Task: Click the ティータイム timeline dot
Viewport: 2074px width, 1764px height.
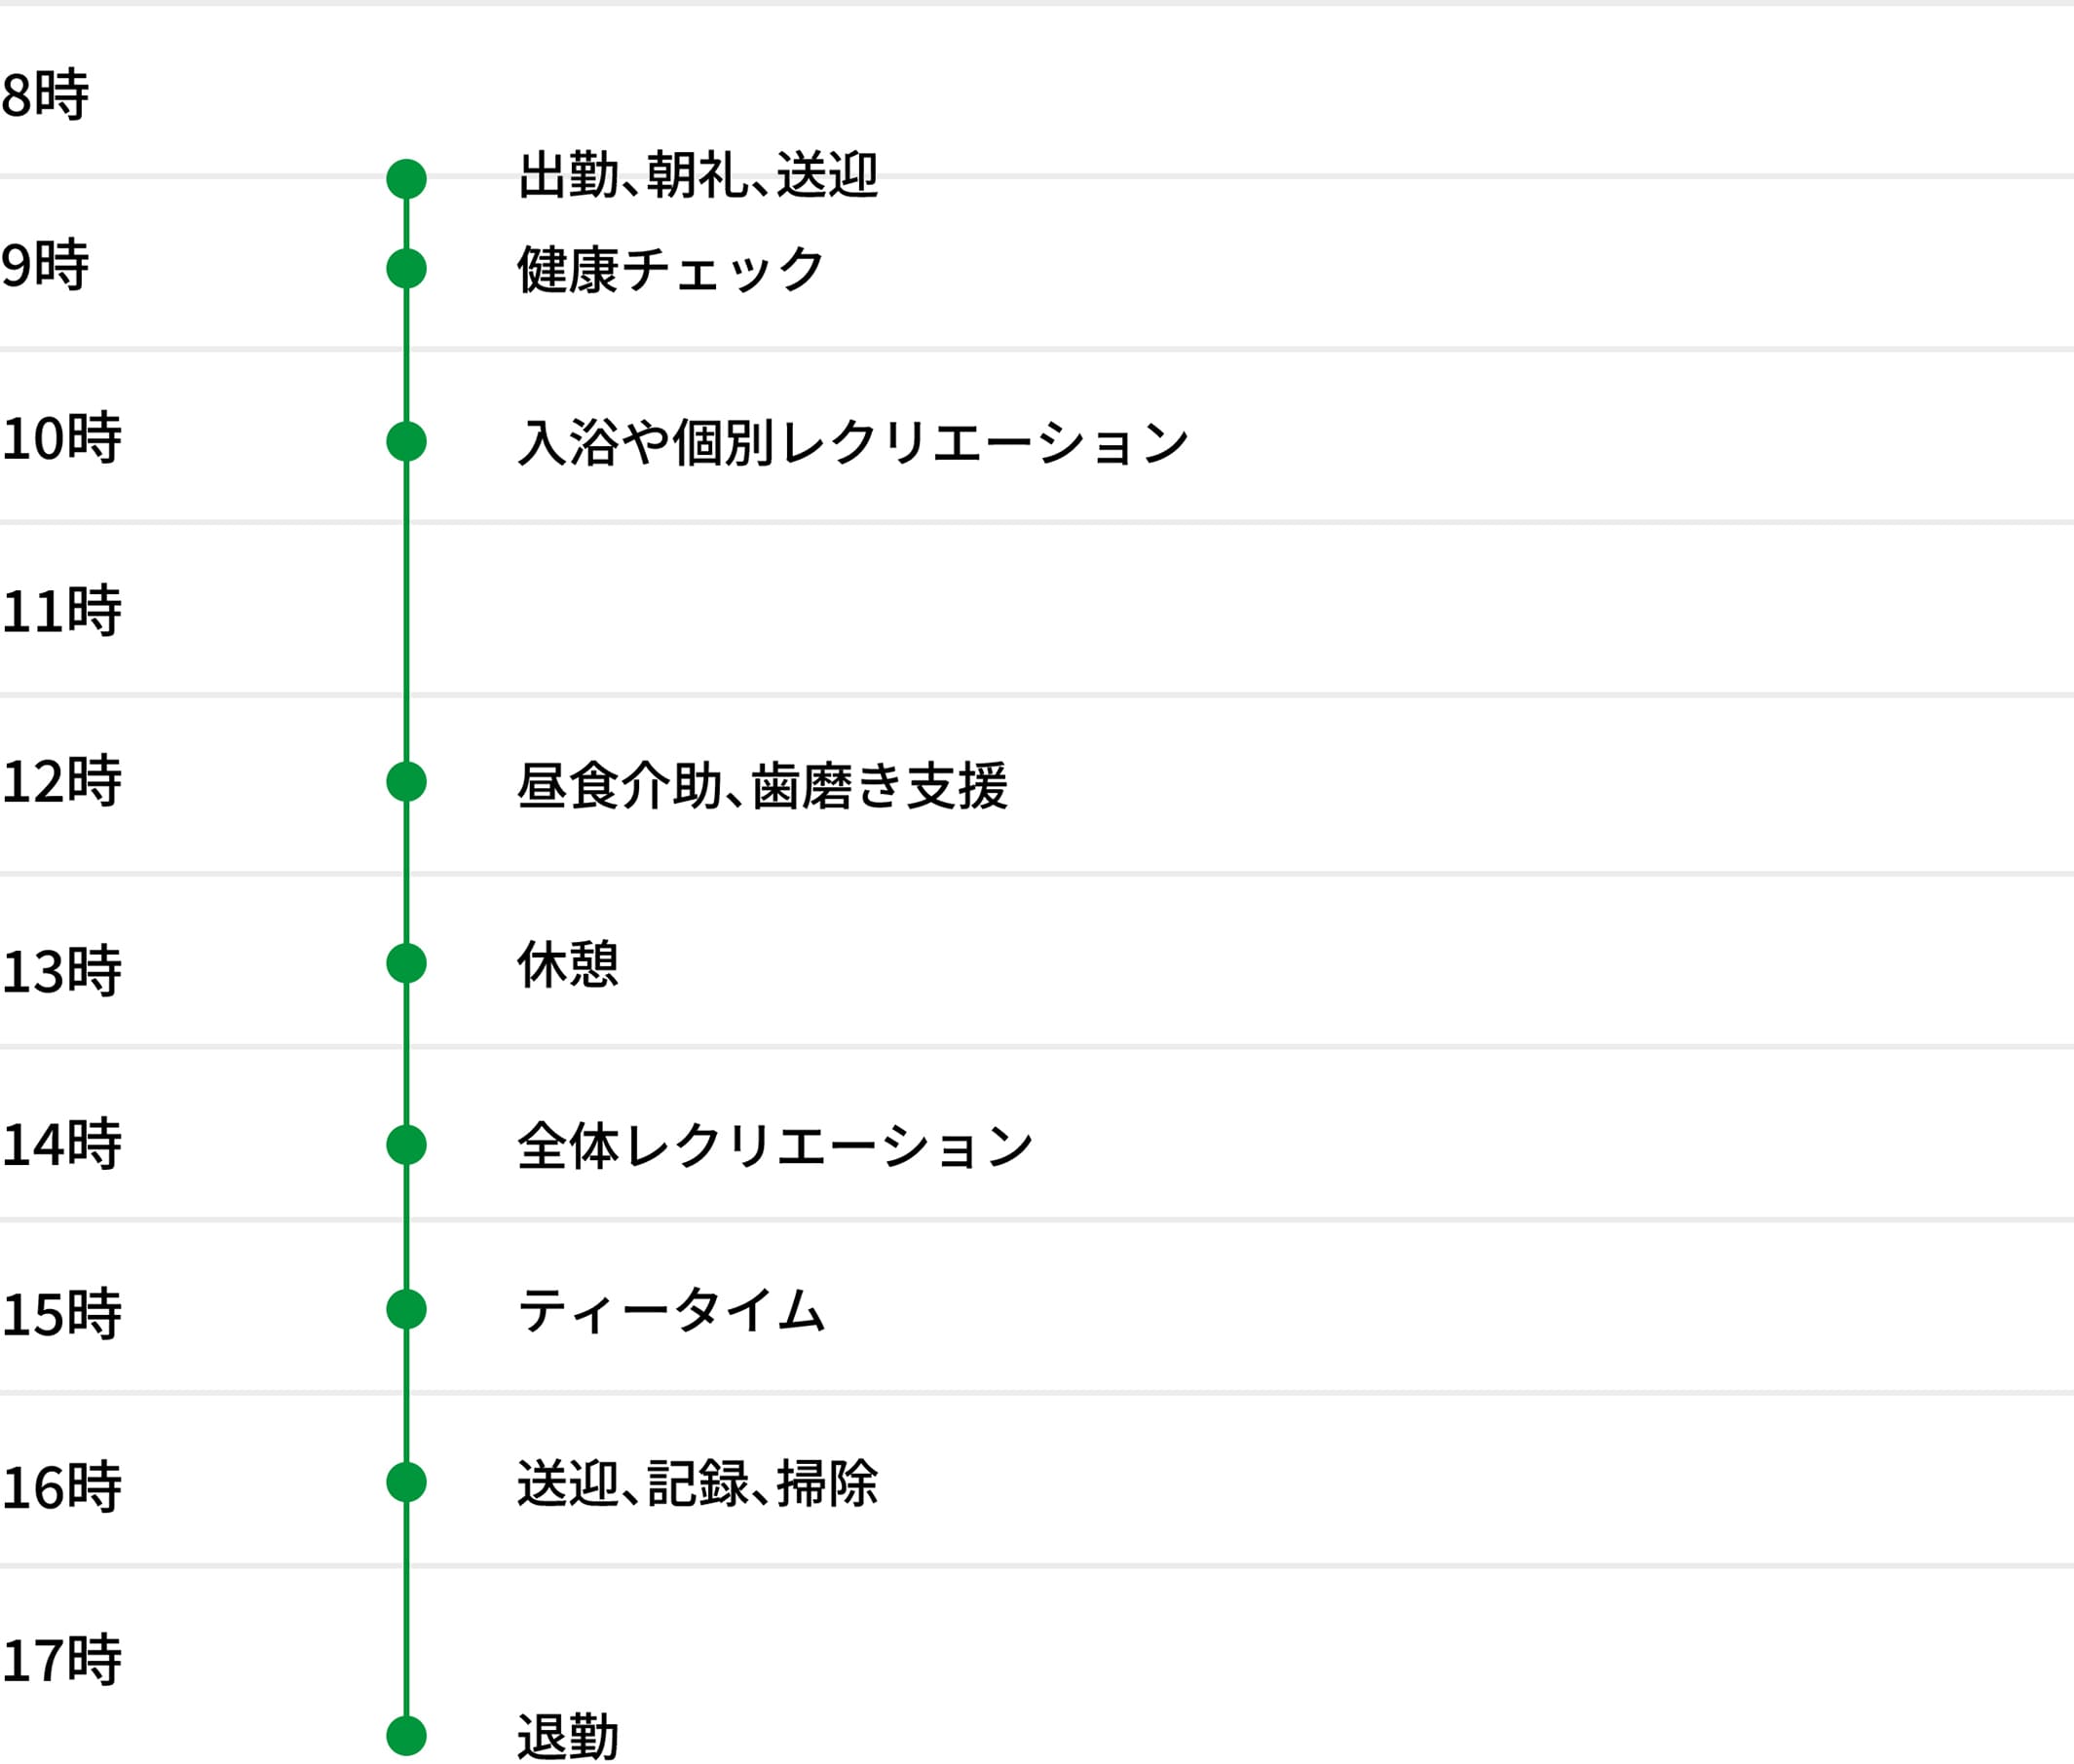Action: tap(406, 1309)
